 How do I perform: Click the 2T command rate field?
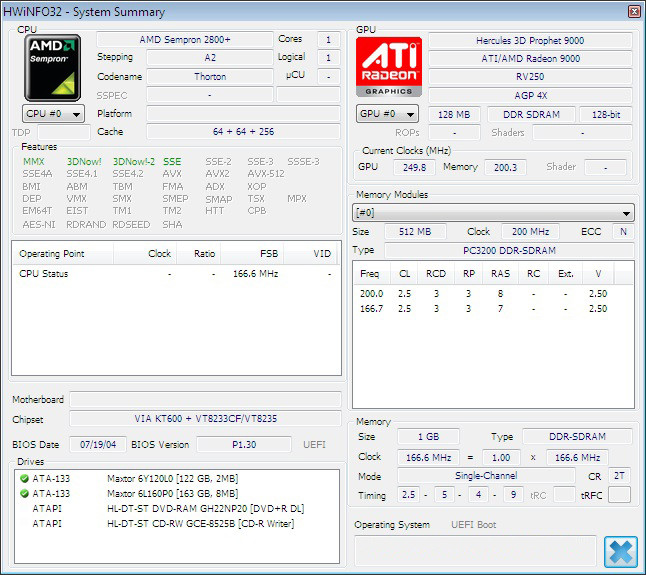click(619, 476)
